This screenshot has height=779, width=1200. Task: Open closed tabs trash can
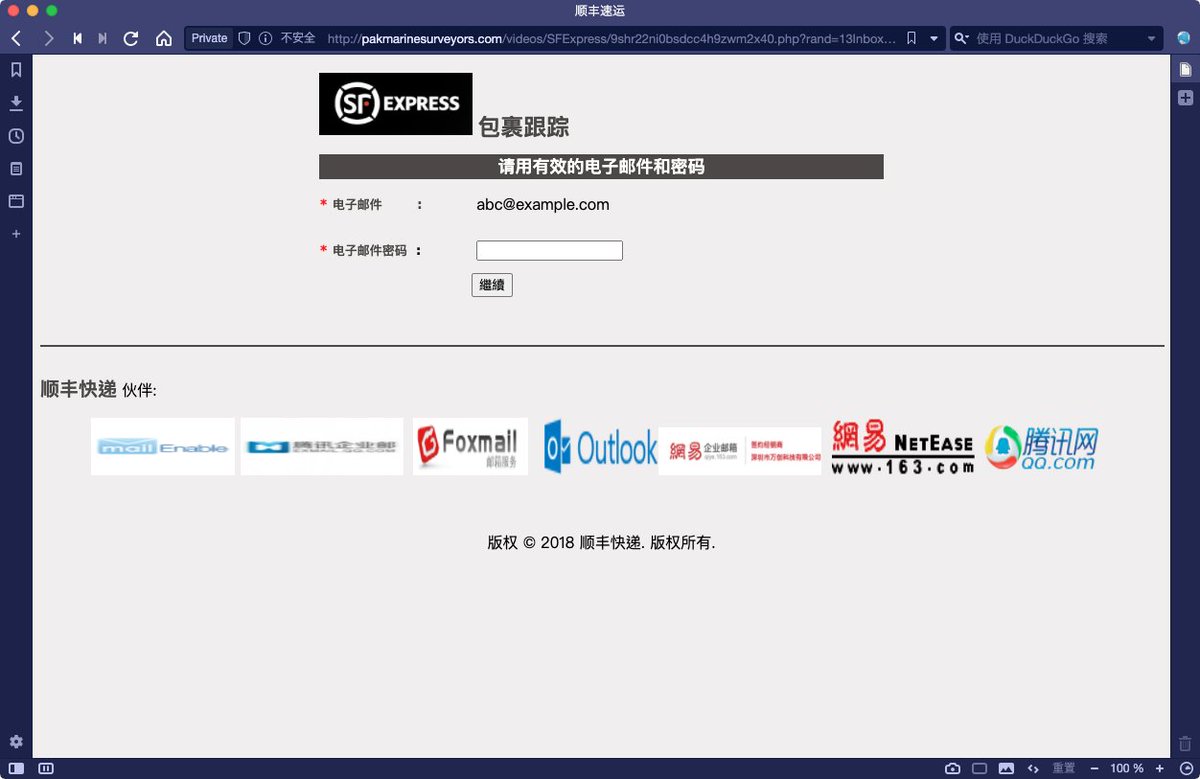[x=1185, y=743]
